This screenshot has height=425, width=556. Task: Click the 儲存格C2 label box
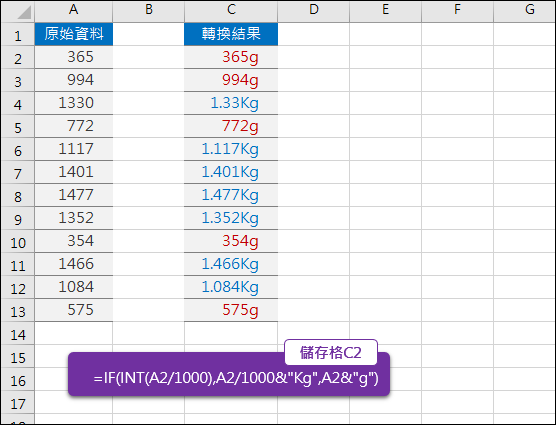pyautogui.click(x=331, y=352)
